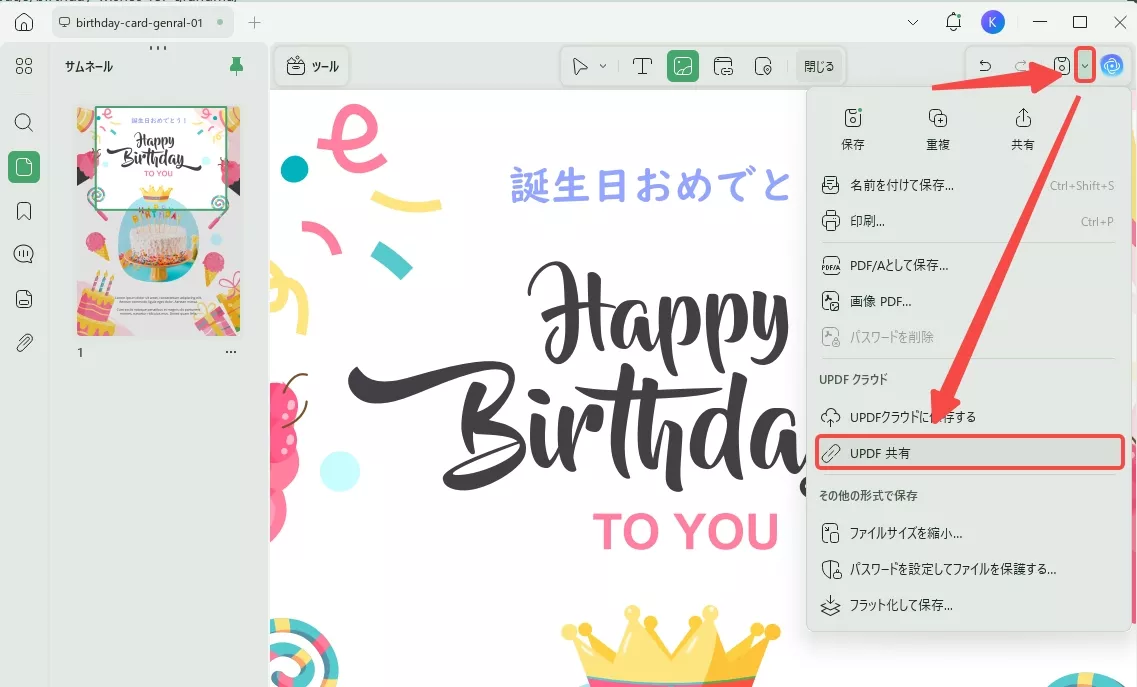Click the 誕生日おめでとう heading text on page
Image resolution: width=1137 pixels, height=687 pixels.
pos(650,185)
